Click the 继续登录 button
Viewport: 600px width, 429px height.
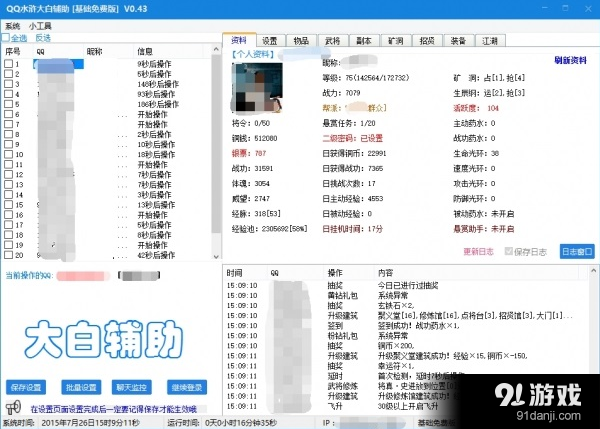click(187, 387)
